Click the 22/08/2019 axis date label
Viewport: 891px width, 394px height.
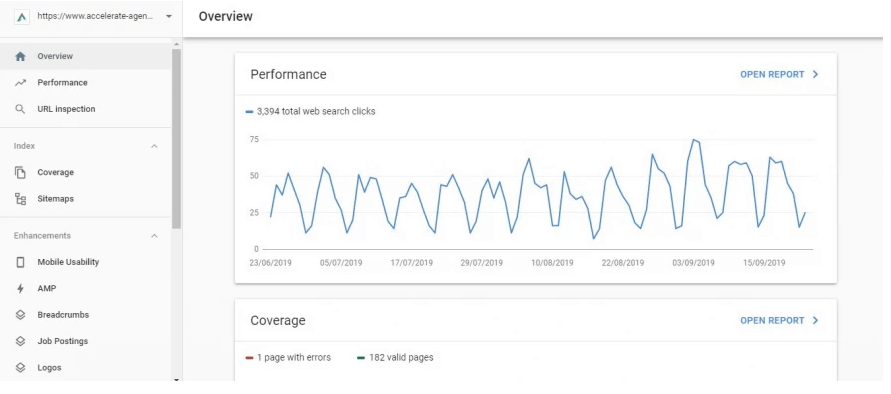(x=623, y=263)
